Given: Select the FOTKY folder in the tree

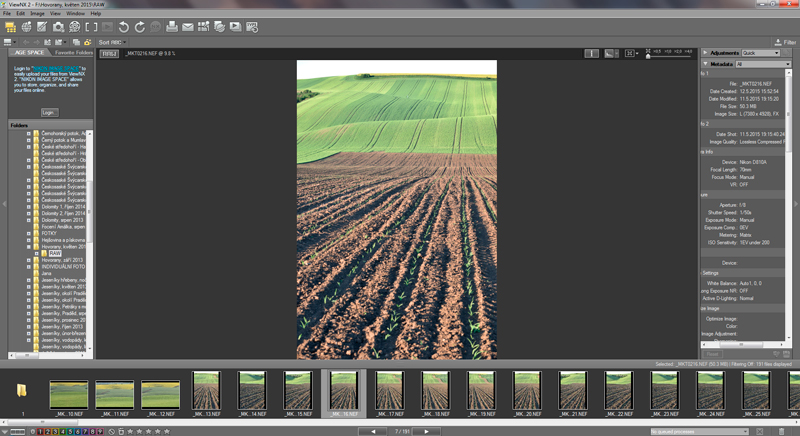Looking at the screenshot, I should pos(49,234).
